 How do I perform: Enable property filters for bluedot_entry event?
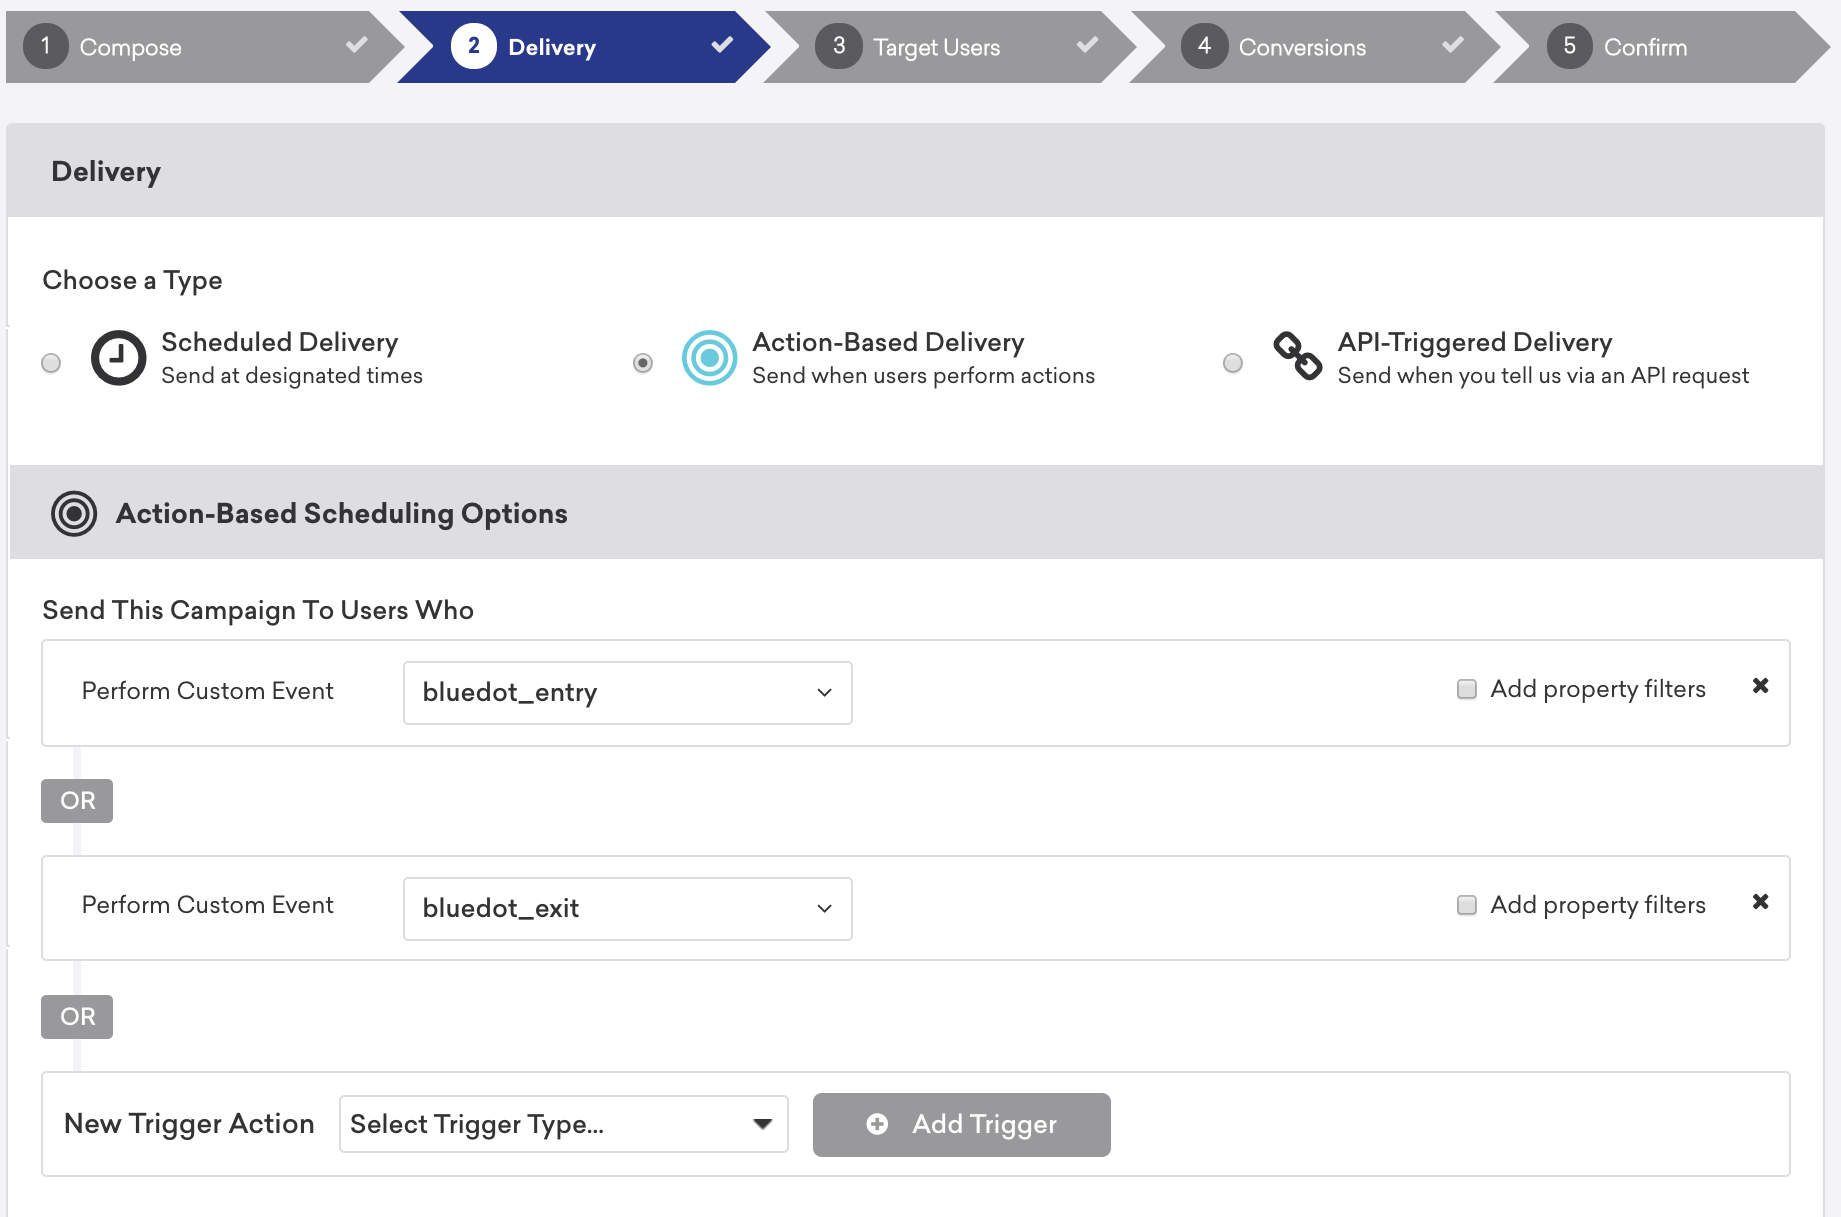coord(1467,689)
